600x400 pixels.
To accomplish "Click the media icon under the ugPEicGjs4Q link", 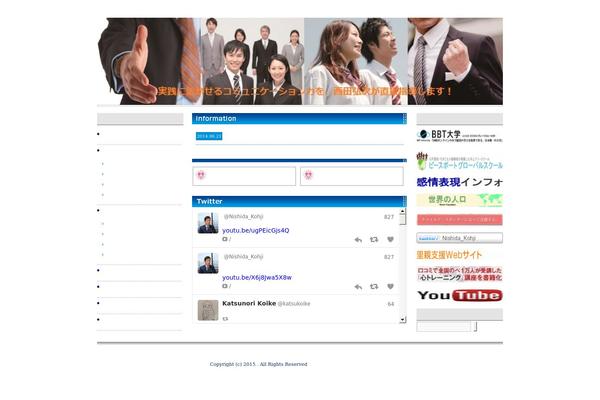I will click(225, 239).
